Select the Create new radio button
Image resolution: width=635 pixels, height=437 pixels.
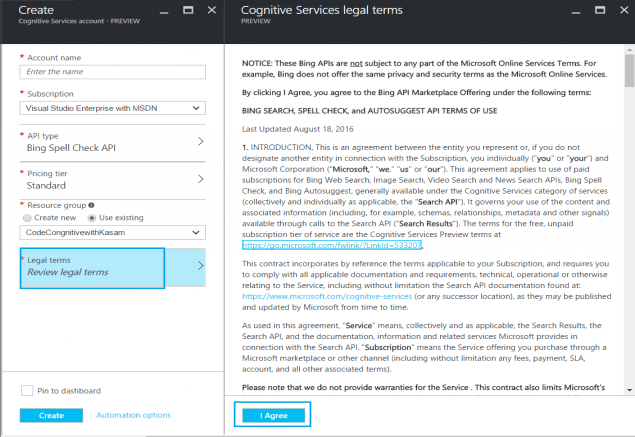point(26,217)
